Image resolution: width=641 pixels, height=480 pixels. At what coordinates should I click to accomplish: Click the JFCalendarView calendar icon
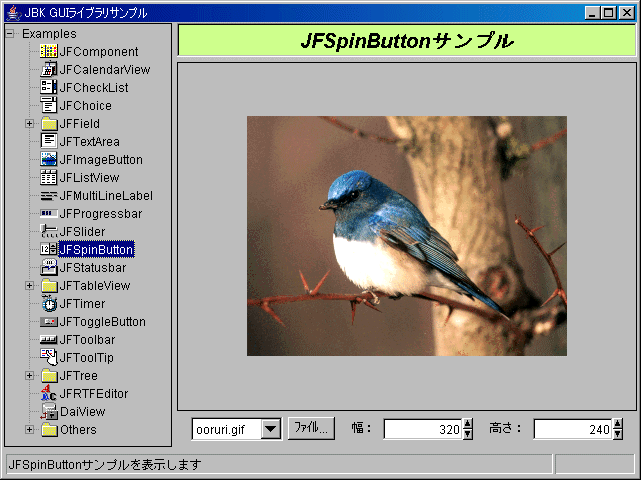[49, 69]
